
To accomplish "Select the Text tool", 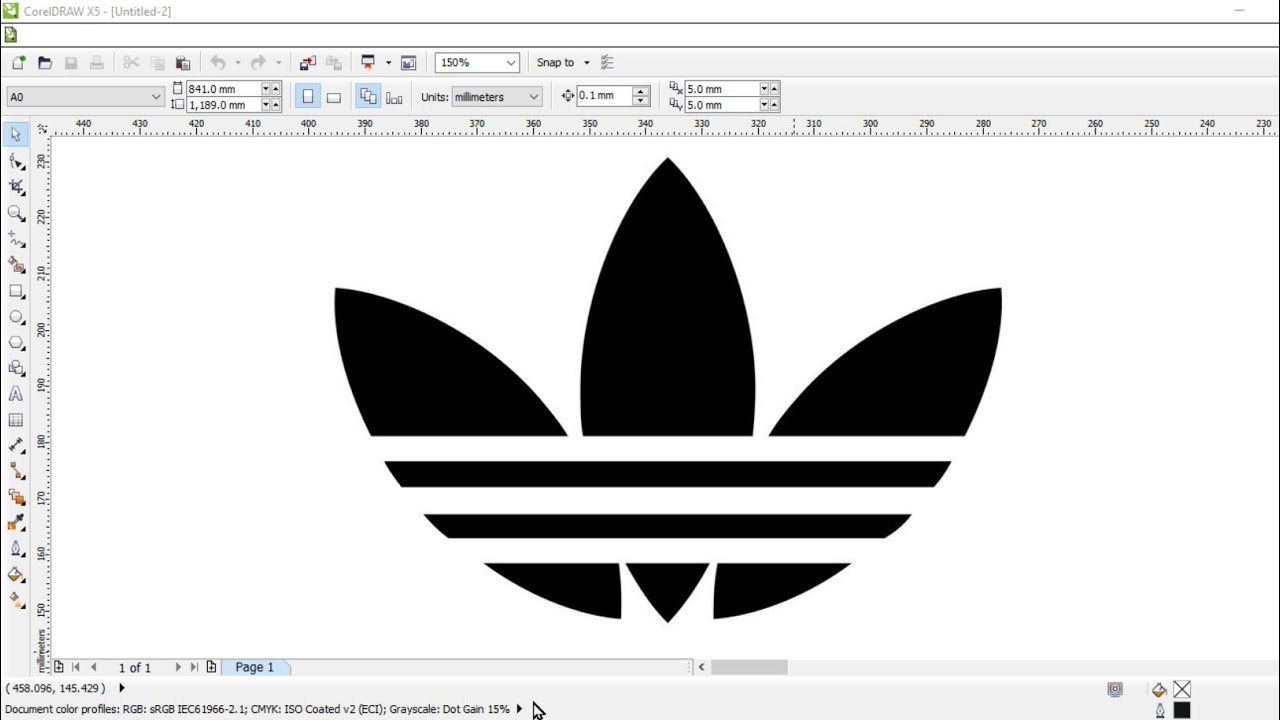I will pyautogui.click(x=16, y=395).
